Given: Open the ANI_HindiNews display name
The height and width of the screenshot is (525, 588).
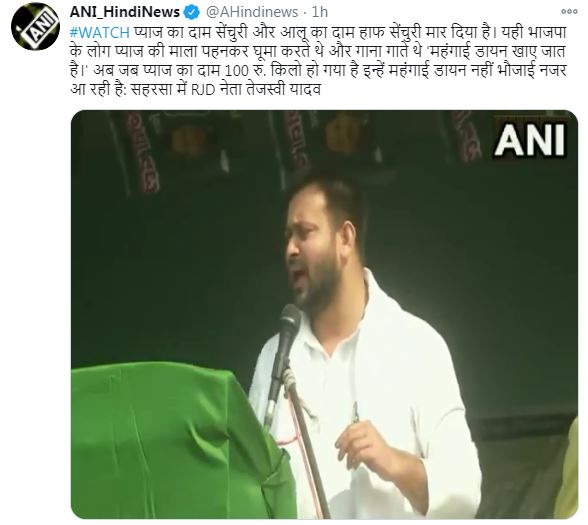Looking at the screenshot, I should [x=125, y=12].
